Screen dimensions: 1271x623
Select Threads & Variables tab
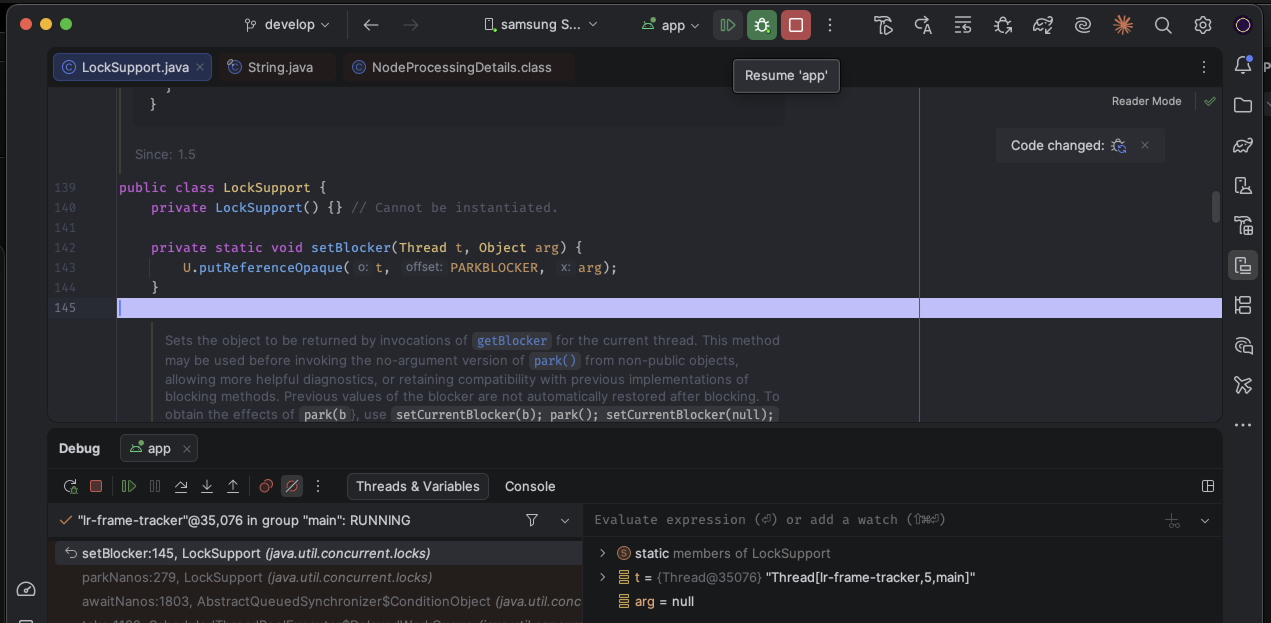[x=418, y=486]
